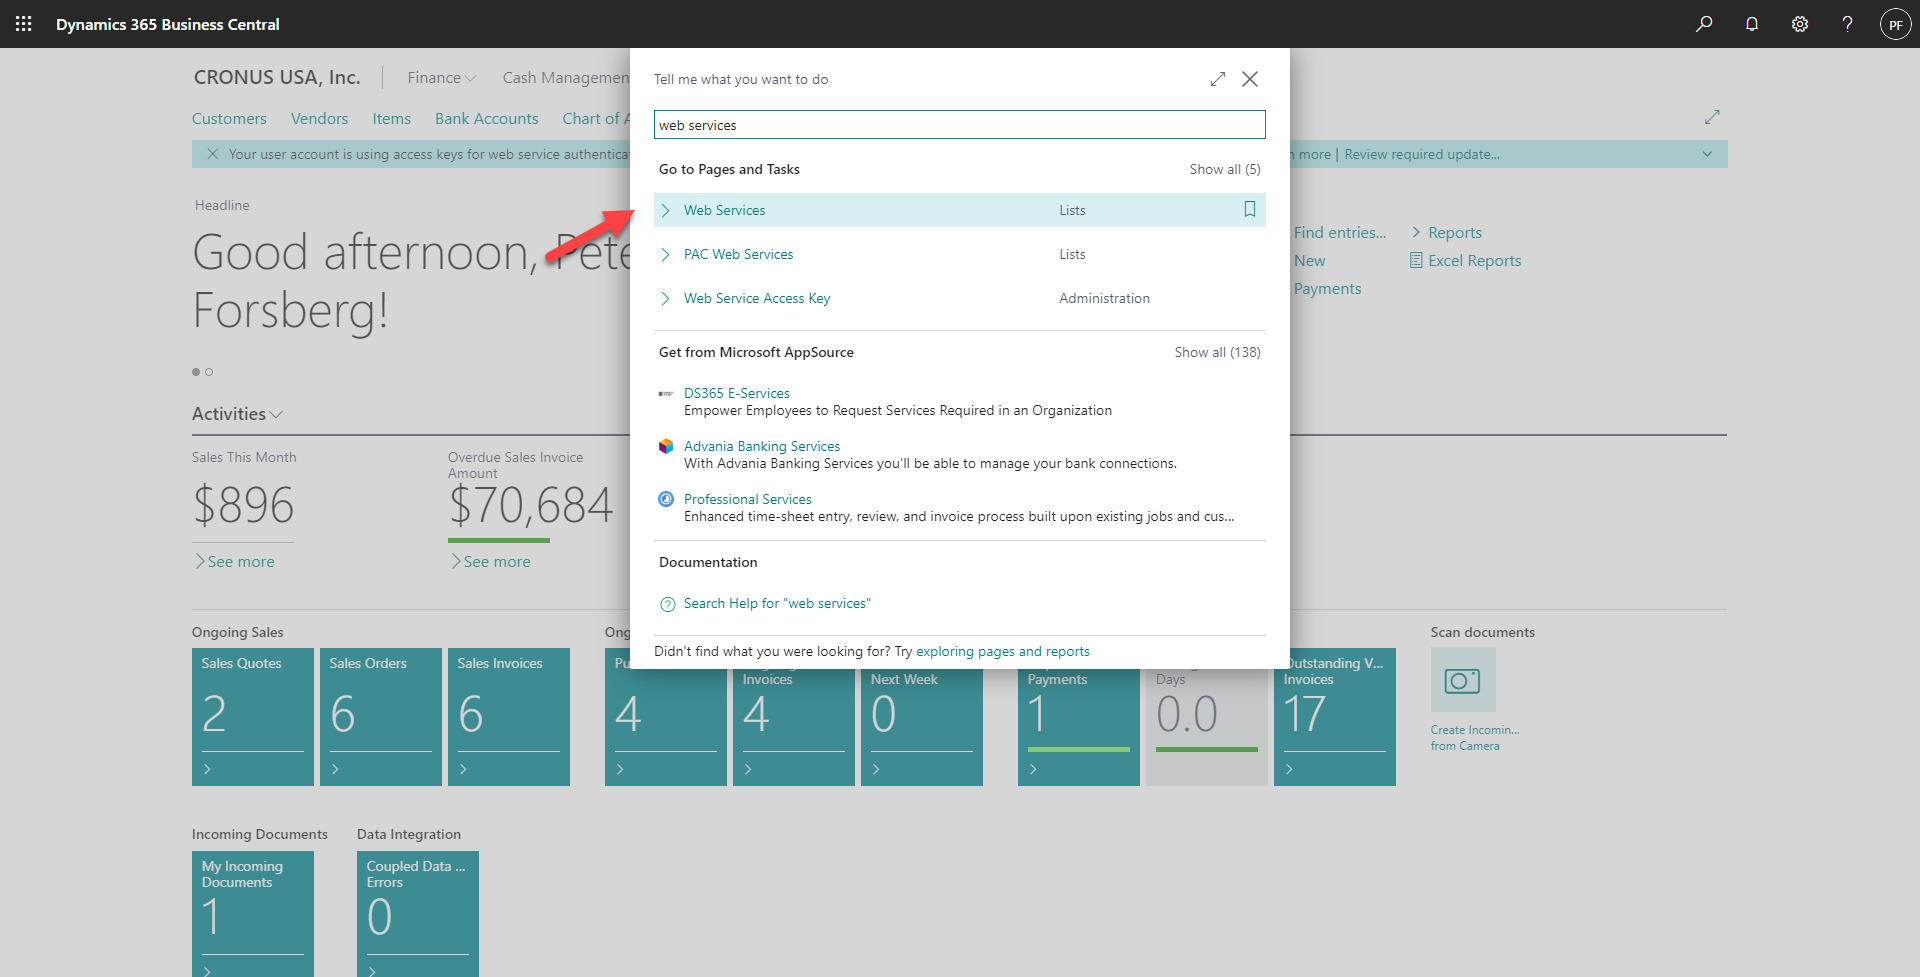
Task: Expand the notification bar chevron
Action: point(1707,154)
